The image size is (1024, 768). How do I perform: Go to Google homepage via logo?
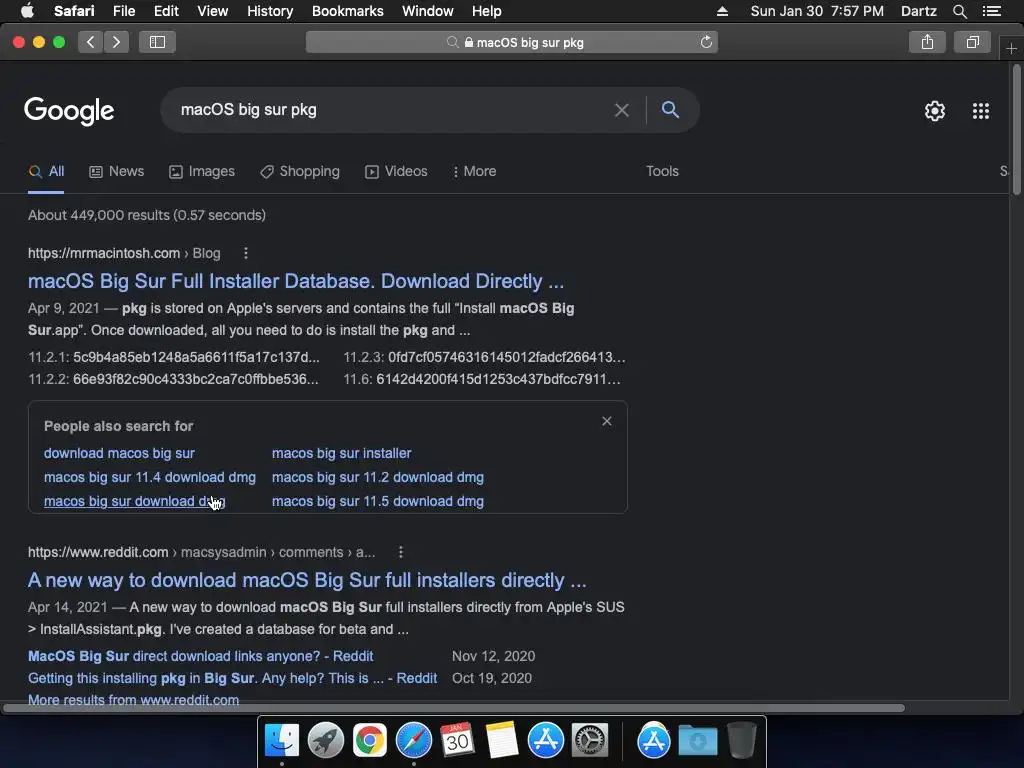tap(69, 111)
